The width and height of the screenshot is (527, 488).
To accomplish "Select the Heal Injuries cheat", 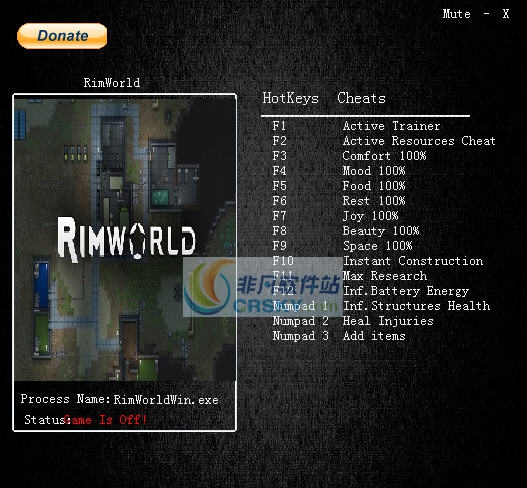I will (388, 321).
